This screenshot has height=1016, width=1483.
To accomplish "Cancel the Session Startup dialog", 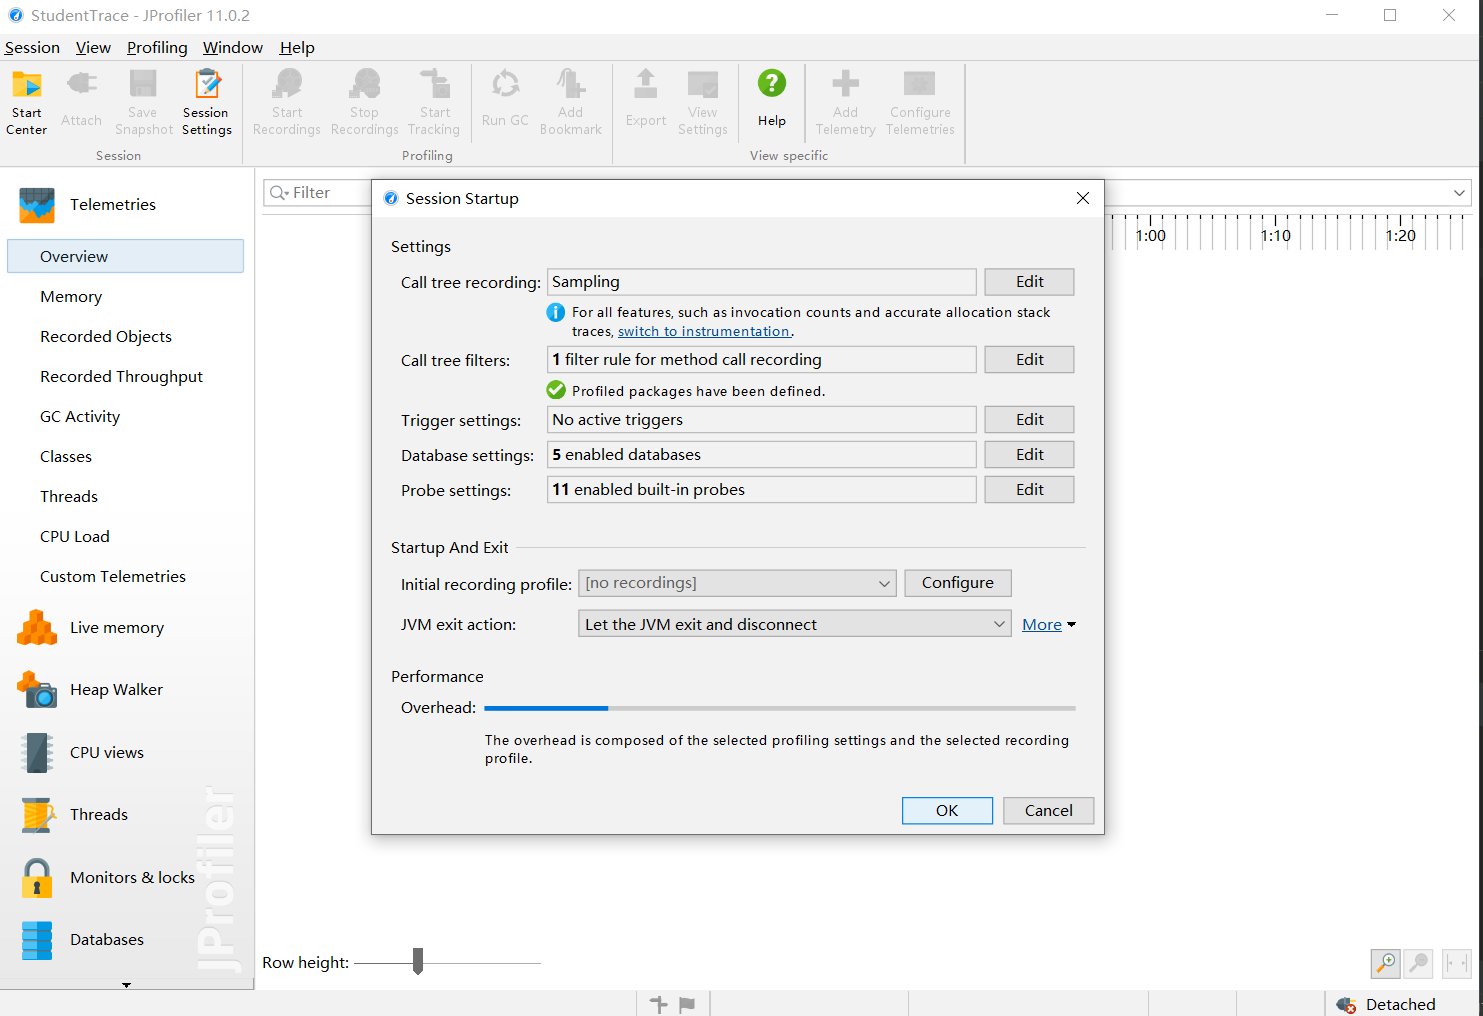I will pyautogui.click(x=1048, y=811).
